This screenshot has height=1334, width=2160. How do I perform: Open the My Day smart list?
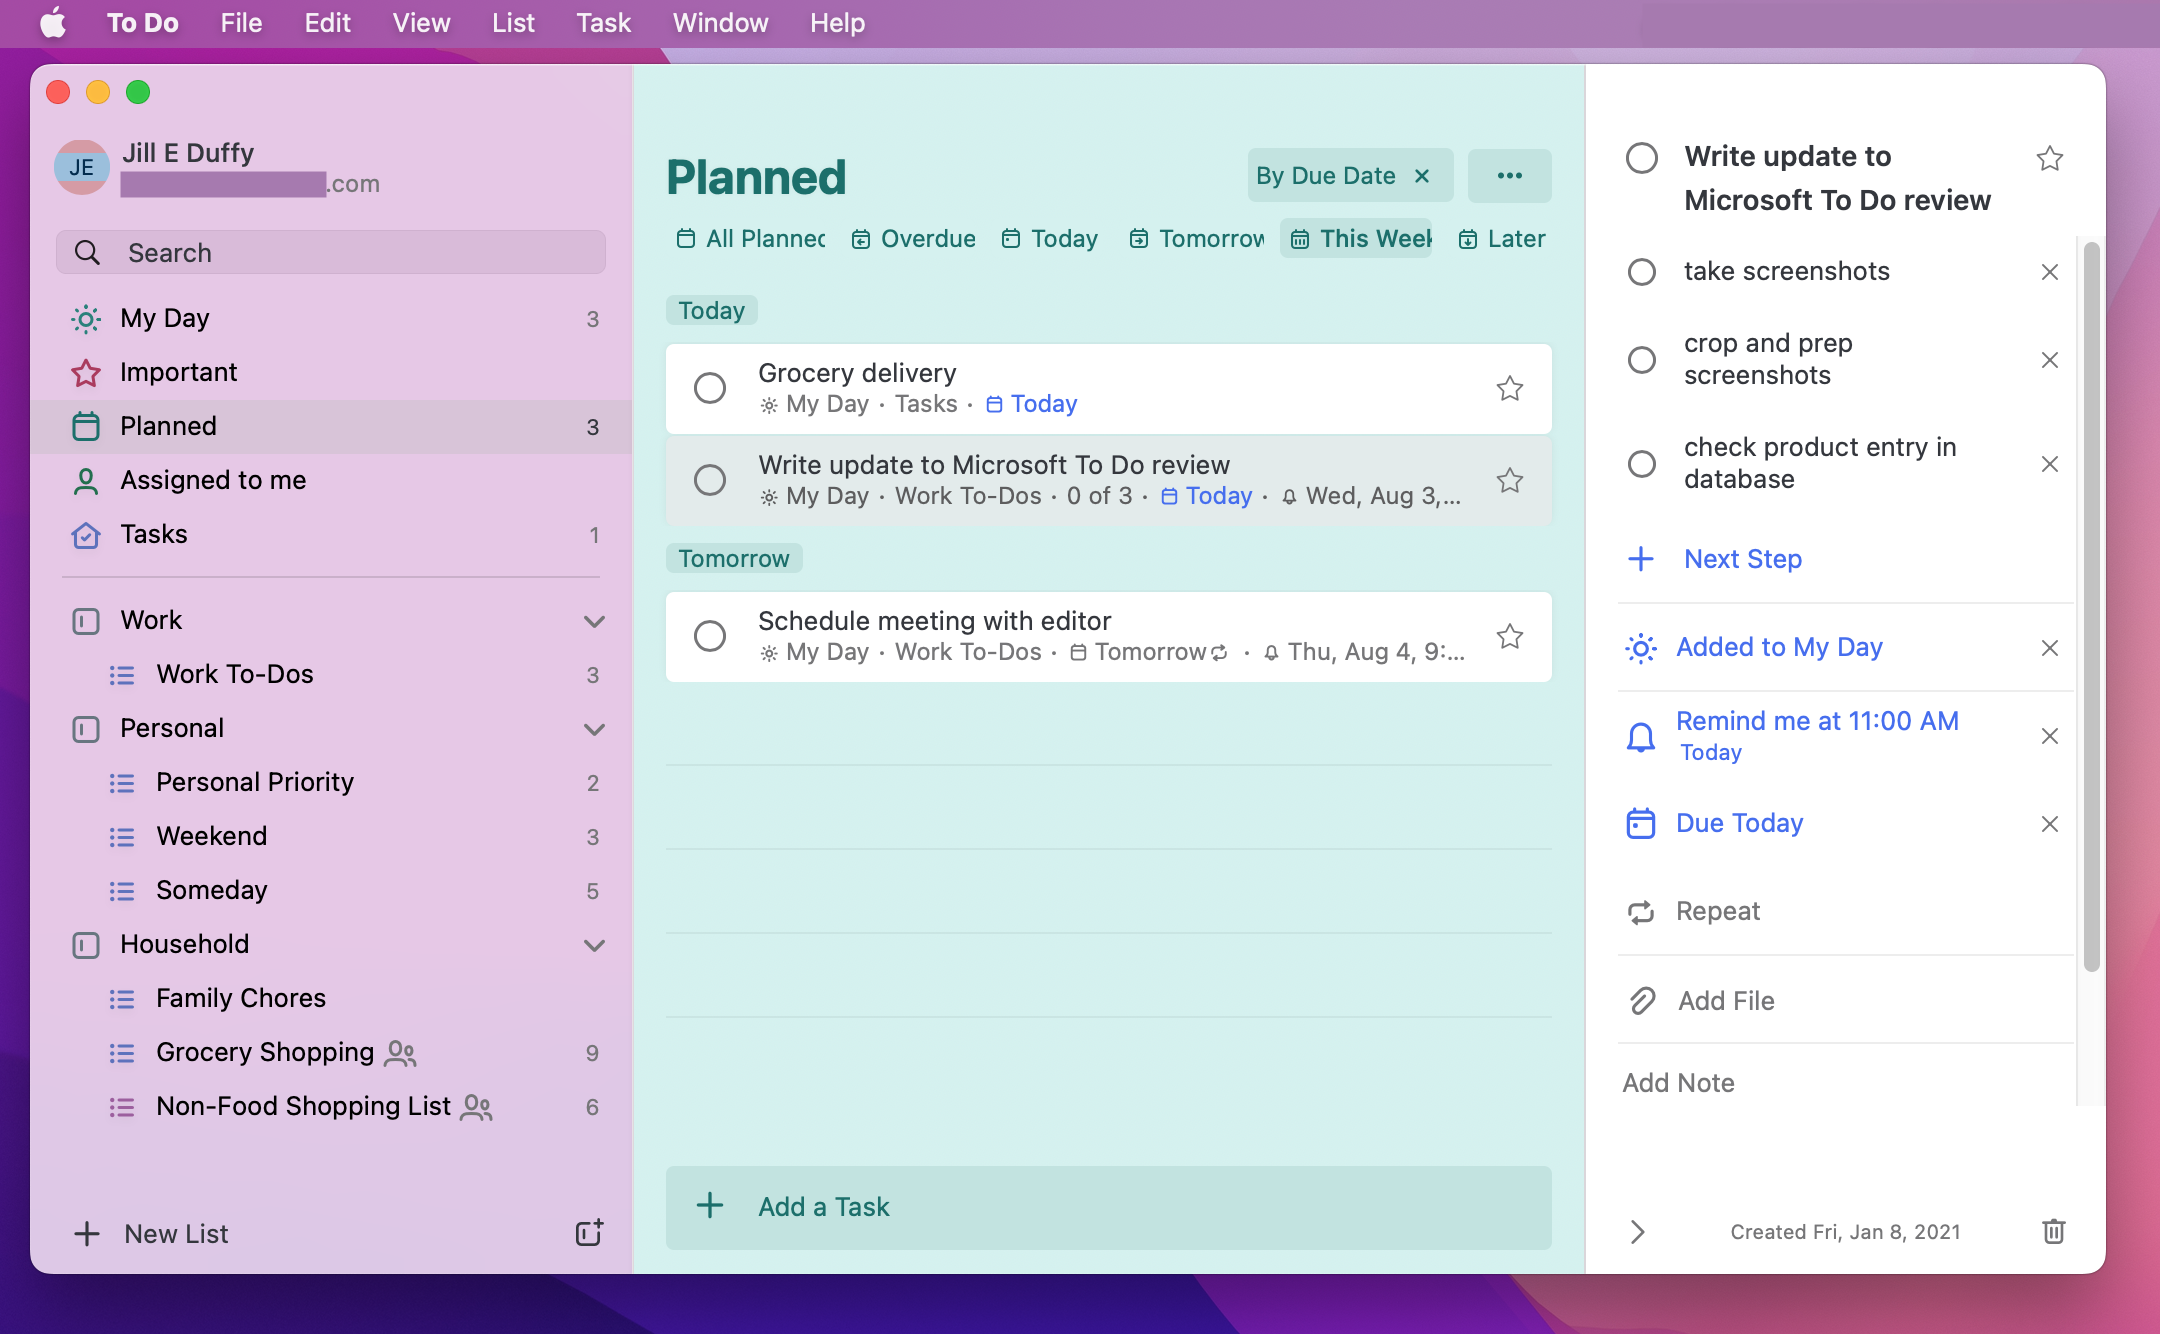pyautogui.click(x=165, y=318)
